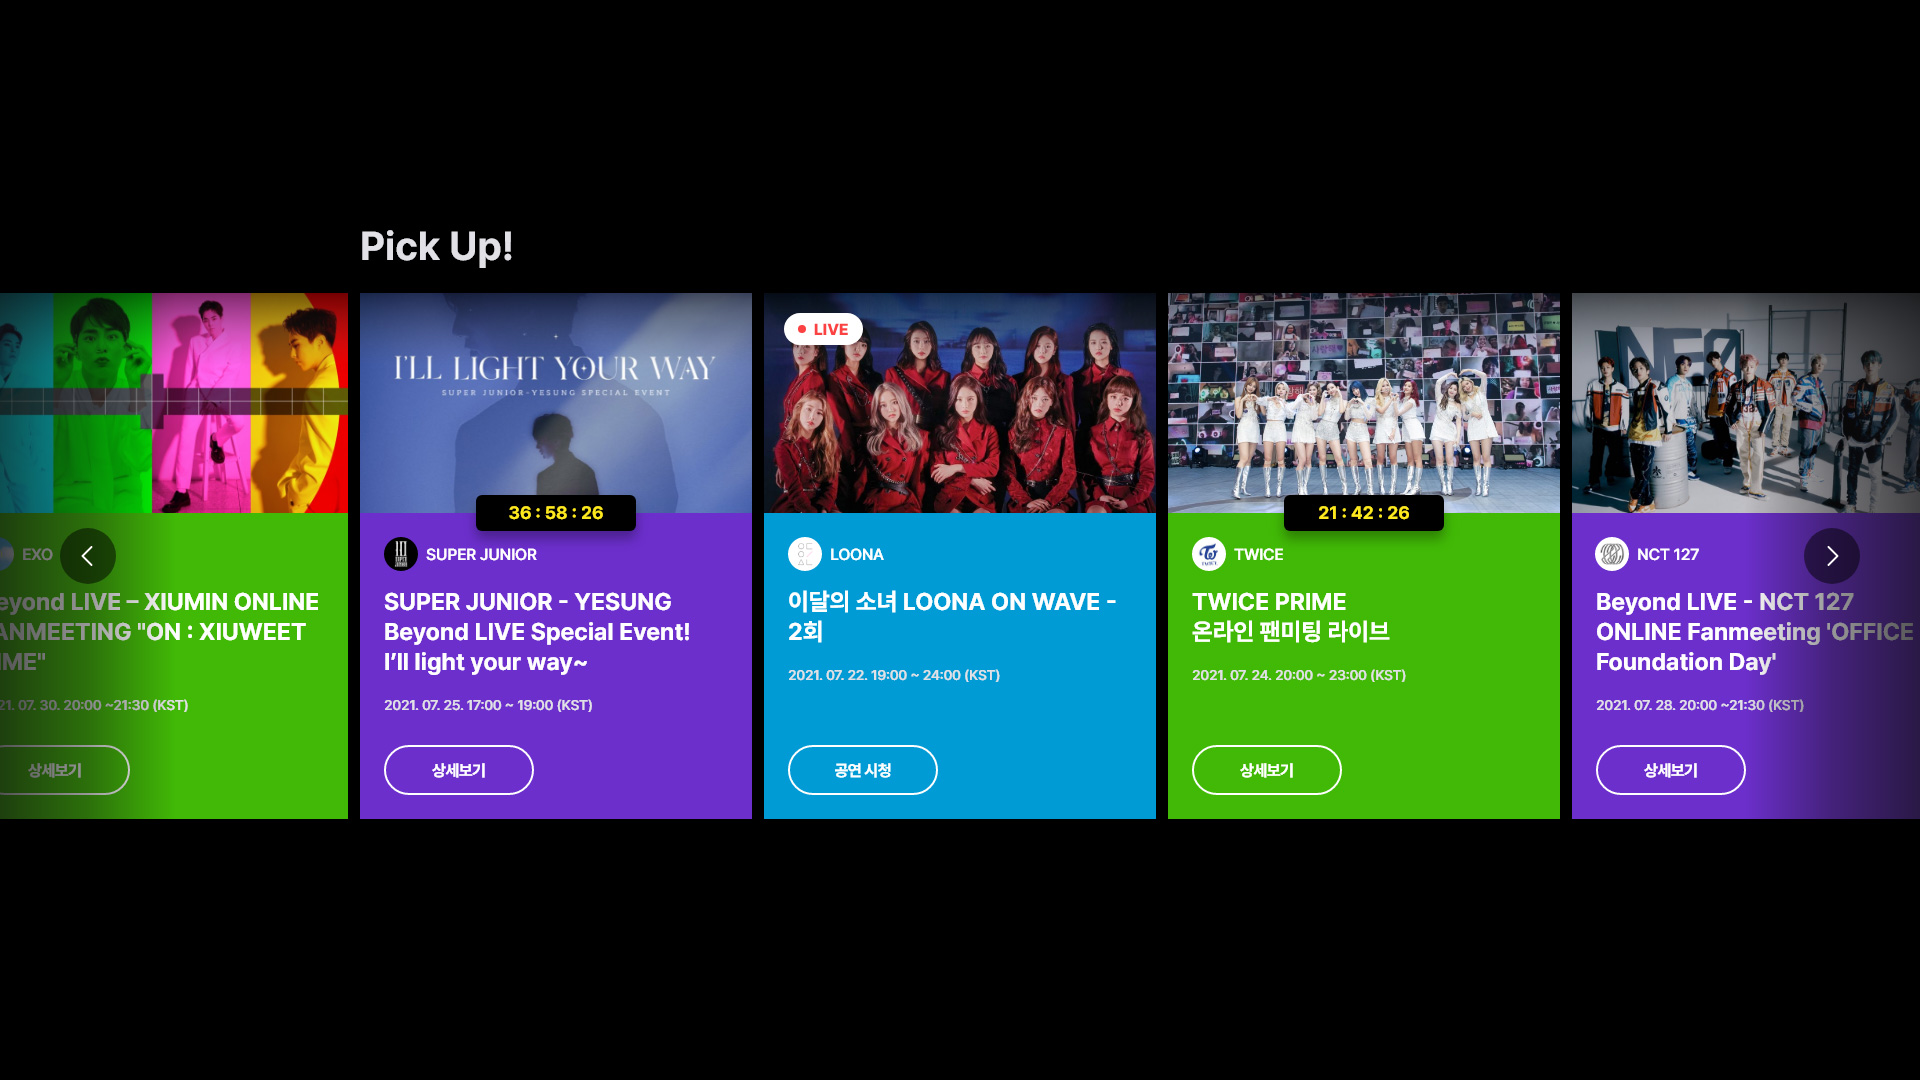
Task: Click the EXO artist name label
Action: 37,554
